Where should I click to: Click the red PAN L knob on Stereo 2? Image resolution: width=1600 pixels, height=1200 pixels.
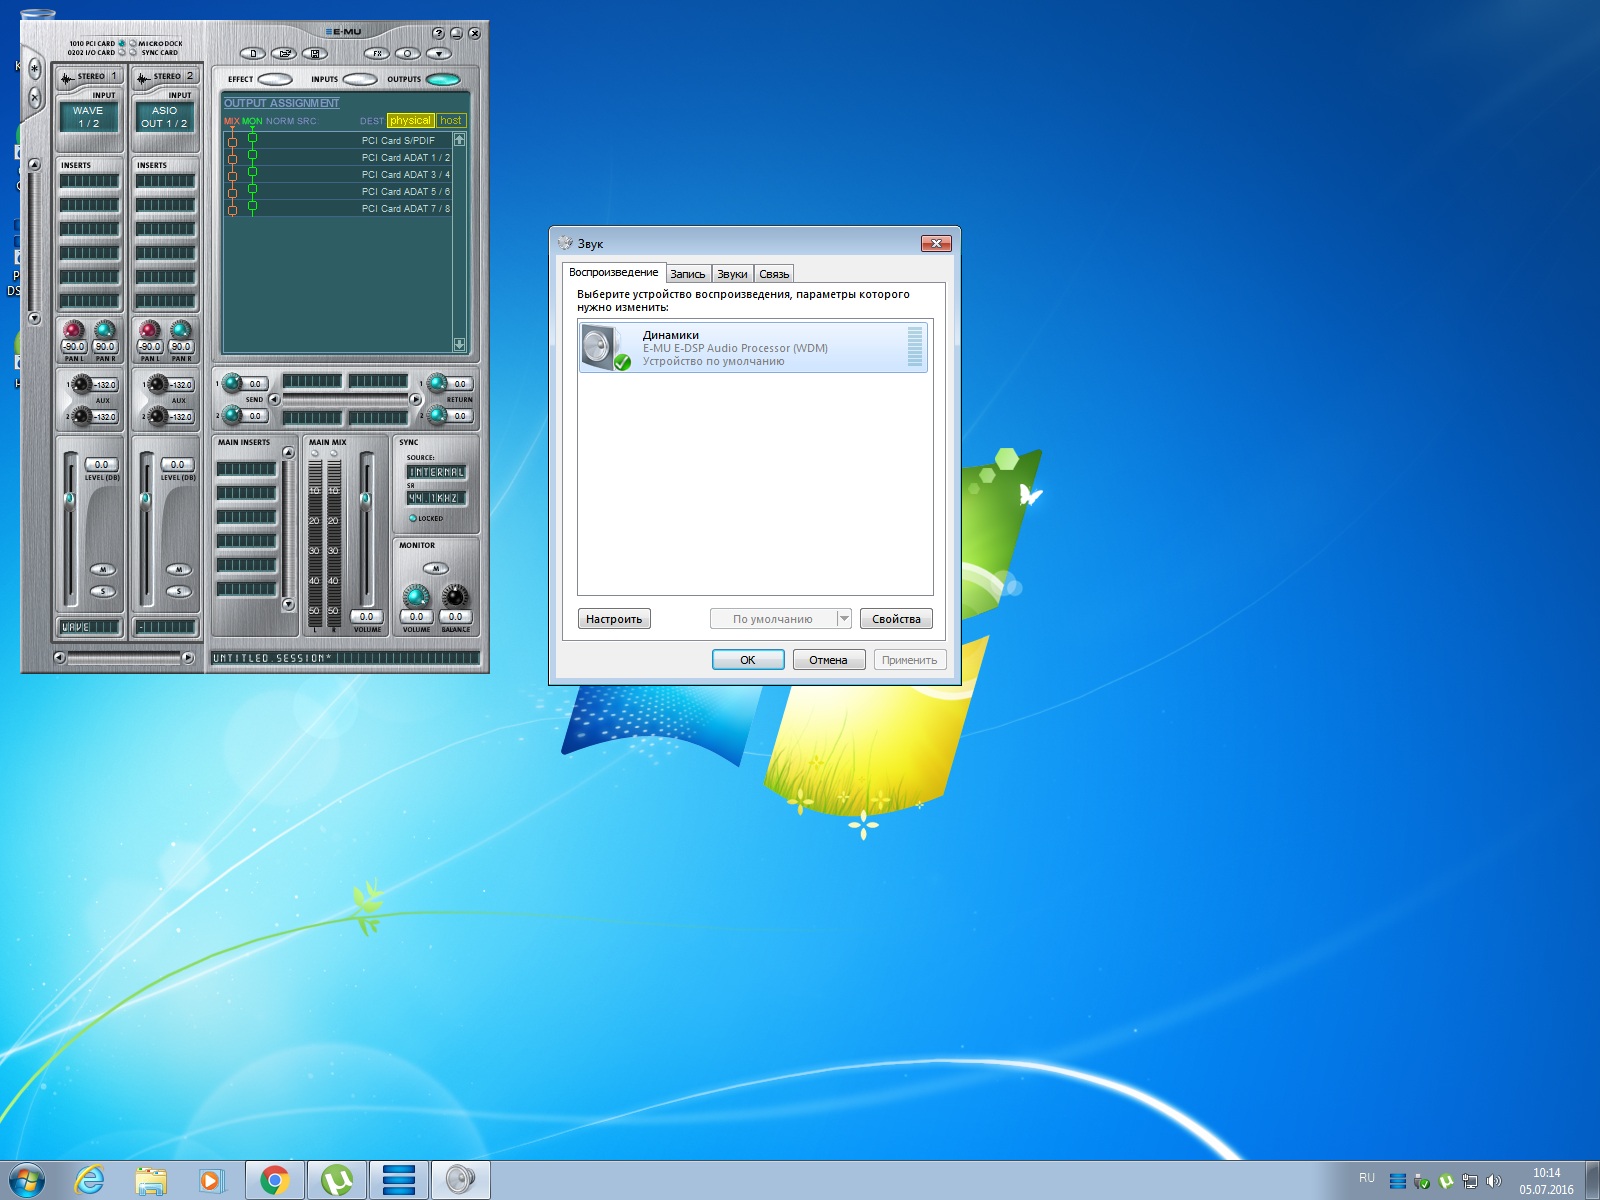[x=149, y=330]
